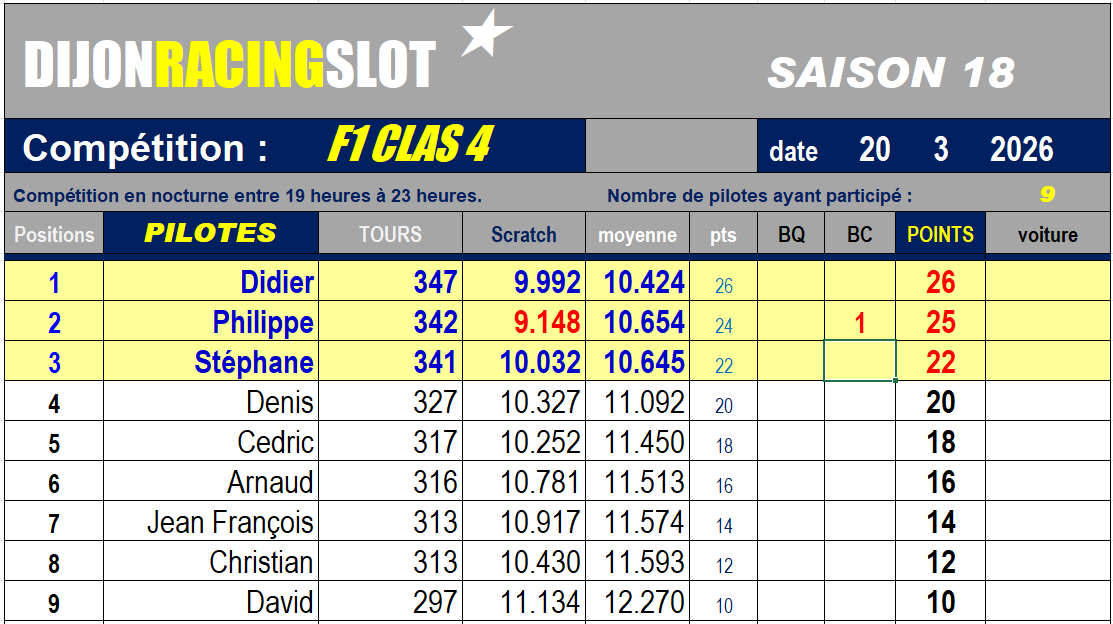Select the F1 CLAS 4 competition cell
This screenshot has width=1113, height=624.
click(x=409, y=147)
